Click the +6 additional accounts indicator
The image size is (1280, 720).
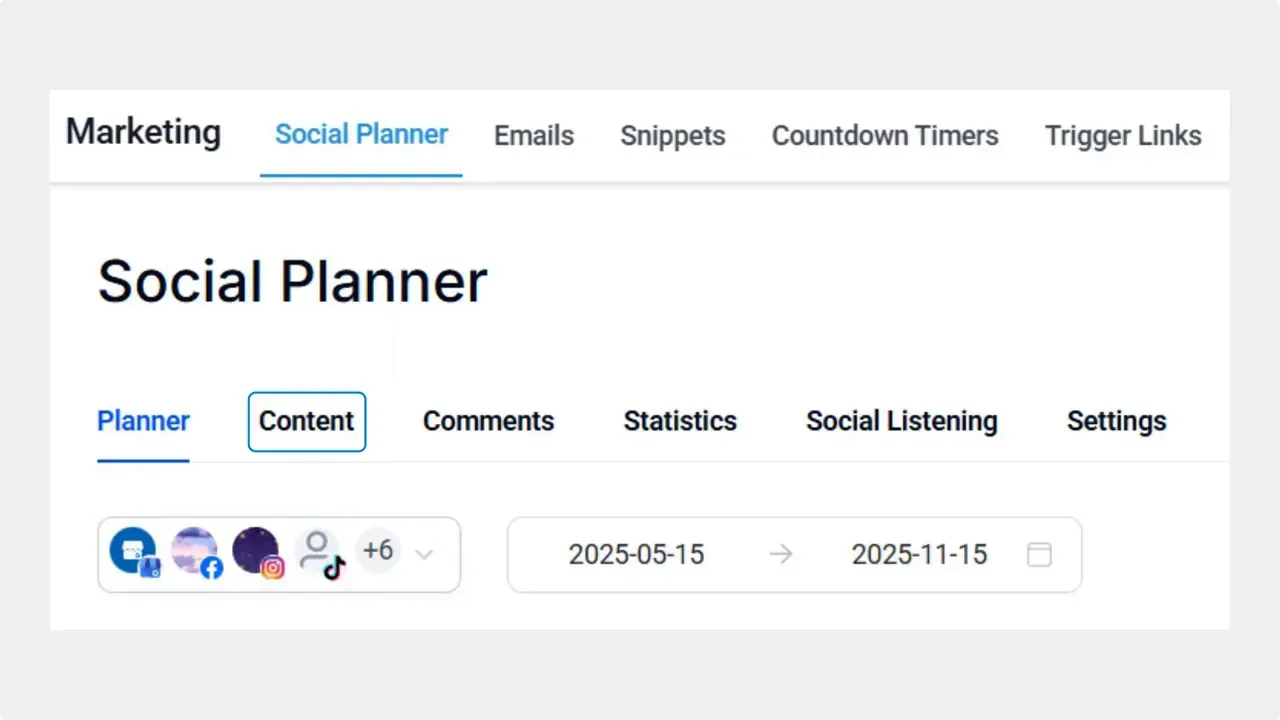(378, 550)
